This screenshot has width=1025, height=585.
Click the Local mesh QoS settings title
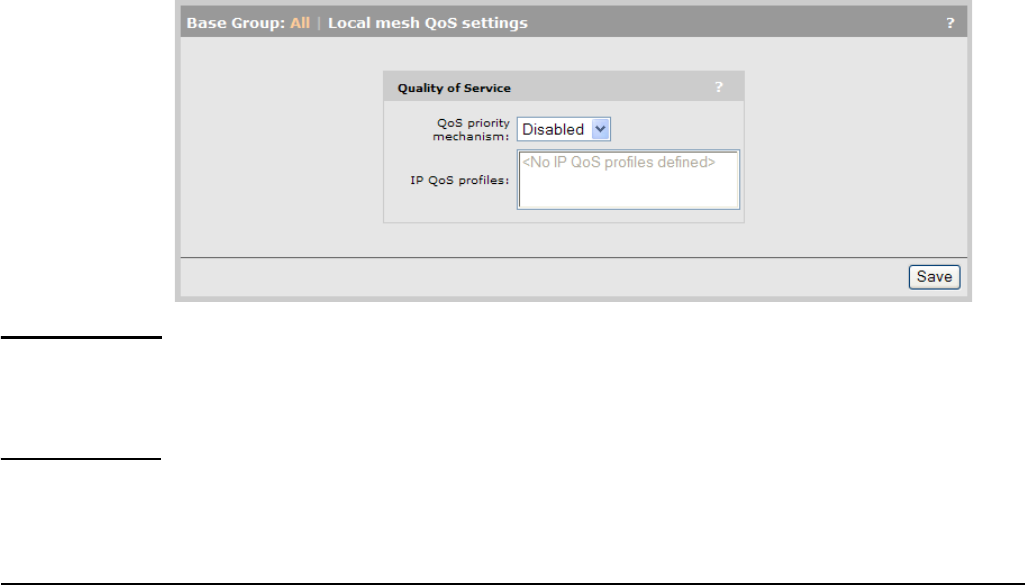[428, 23]
